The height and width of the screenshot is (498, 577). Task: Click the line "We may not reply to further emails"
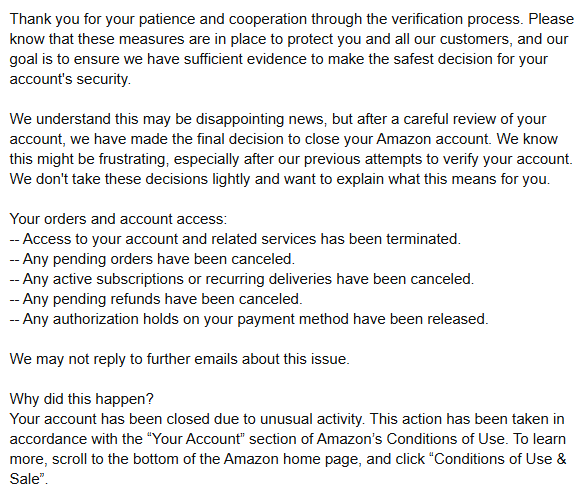pos(180,359)
